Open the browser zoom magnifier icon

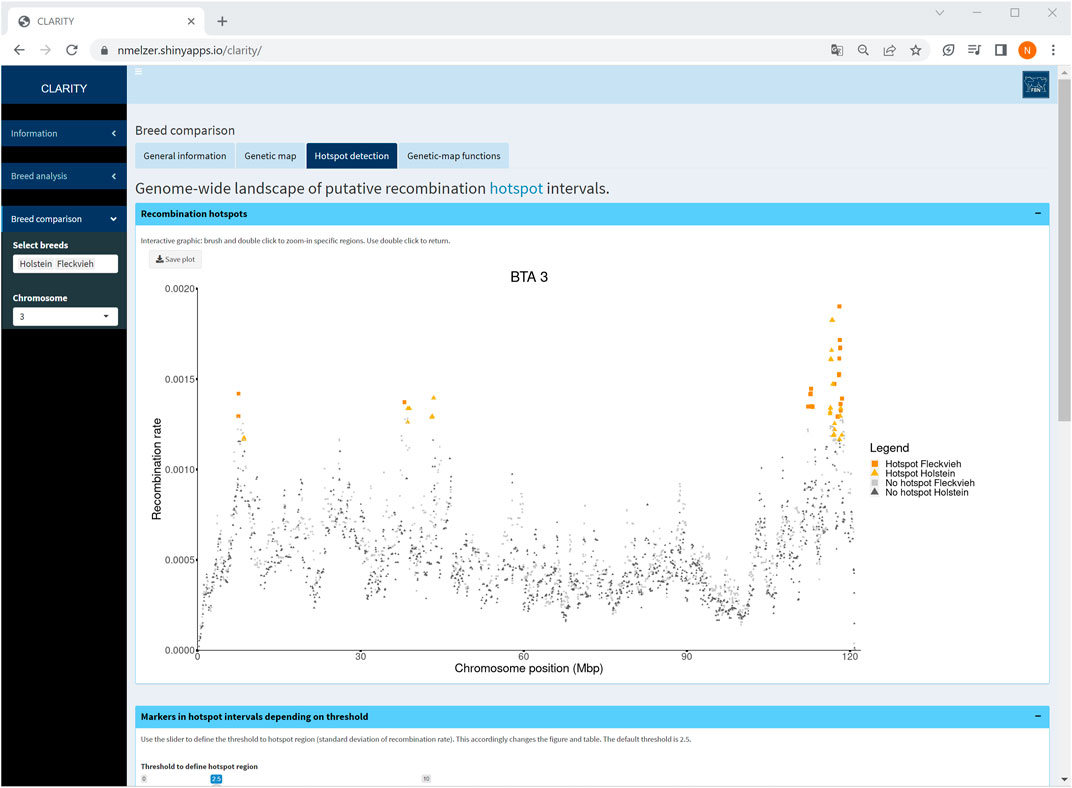coord(863,50)
